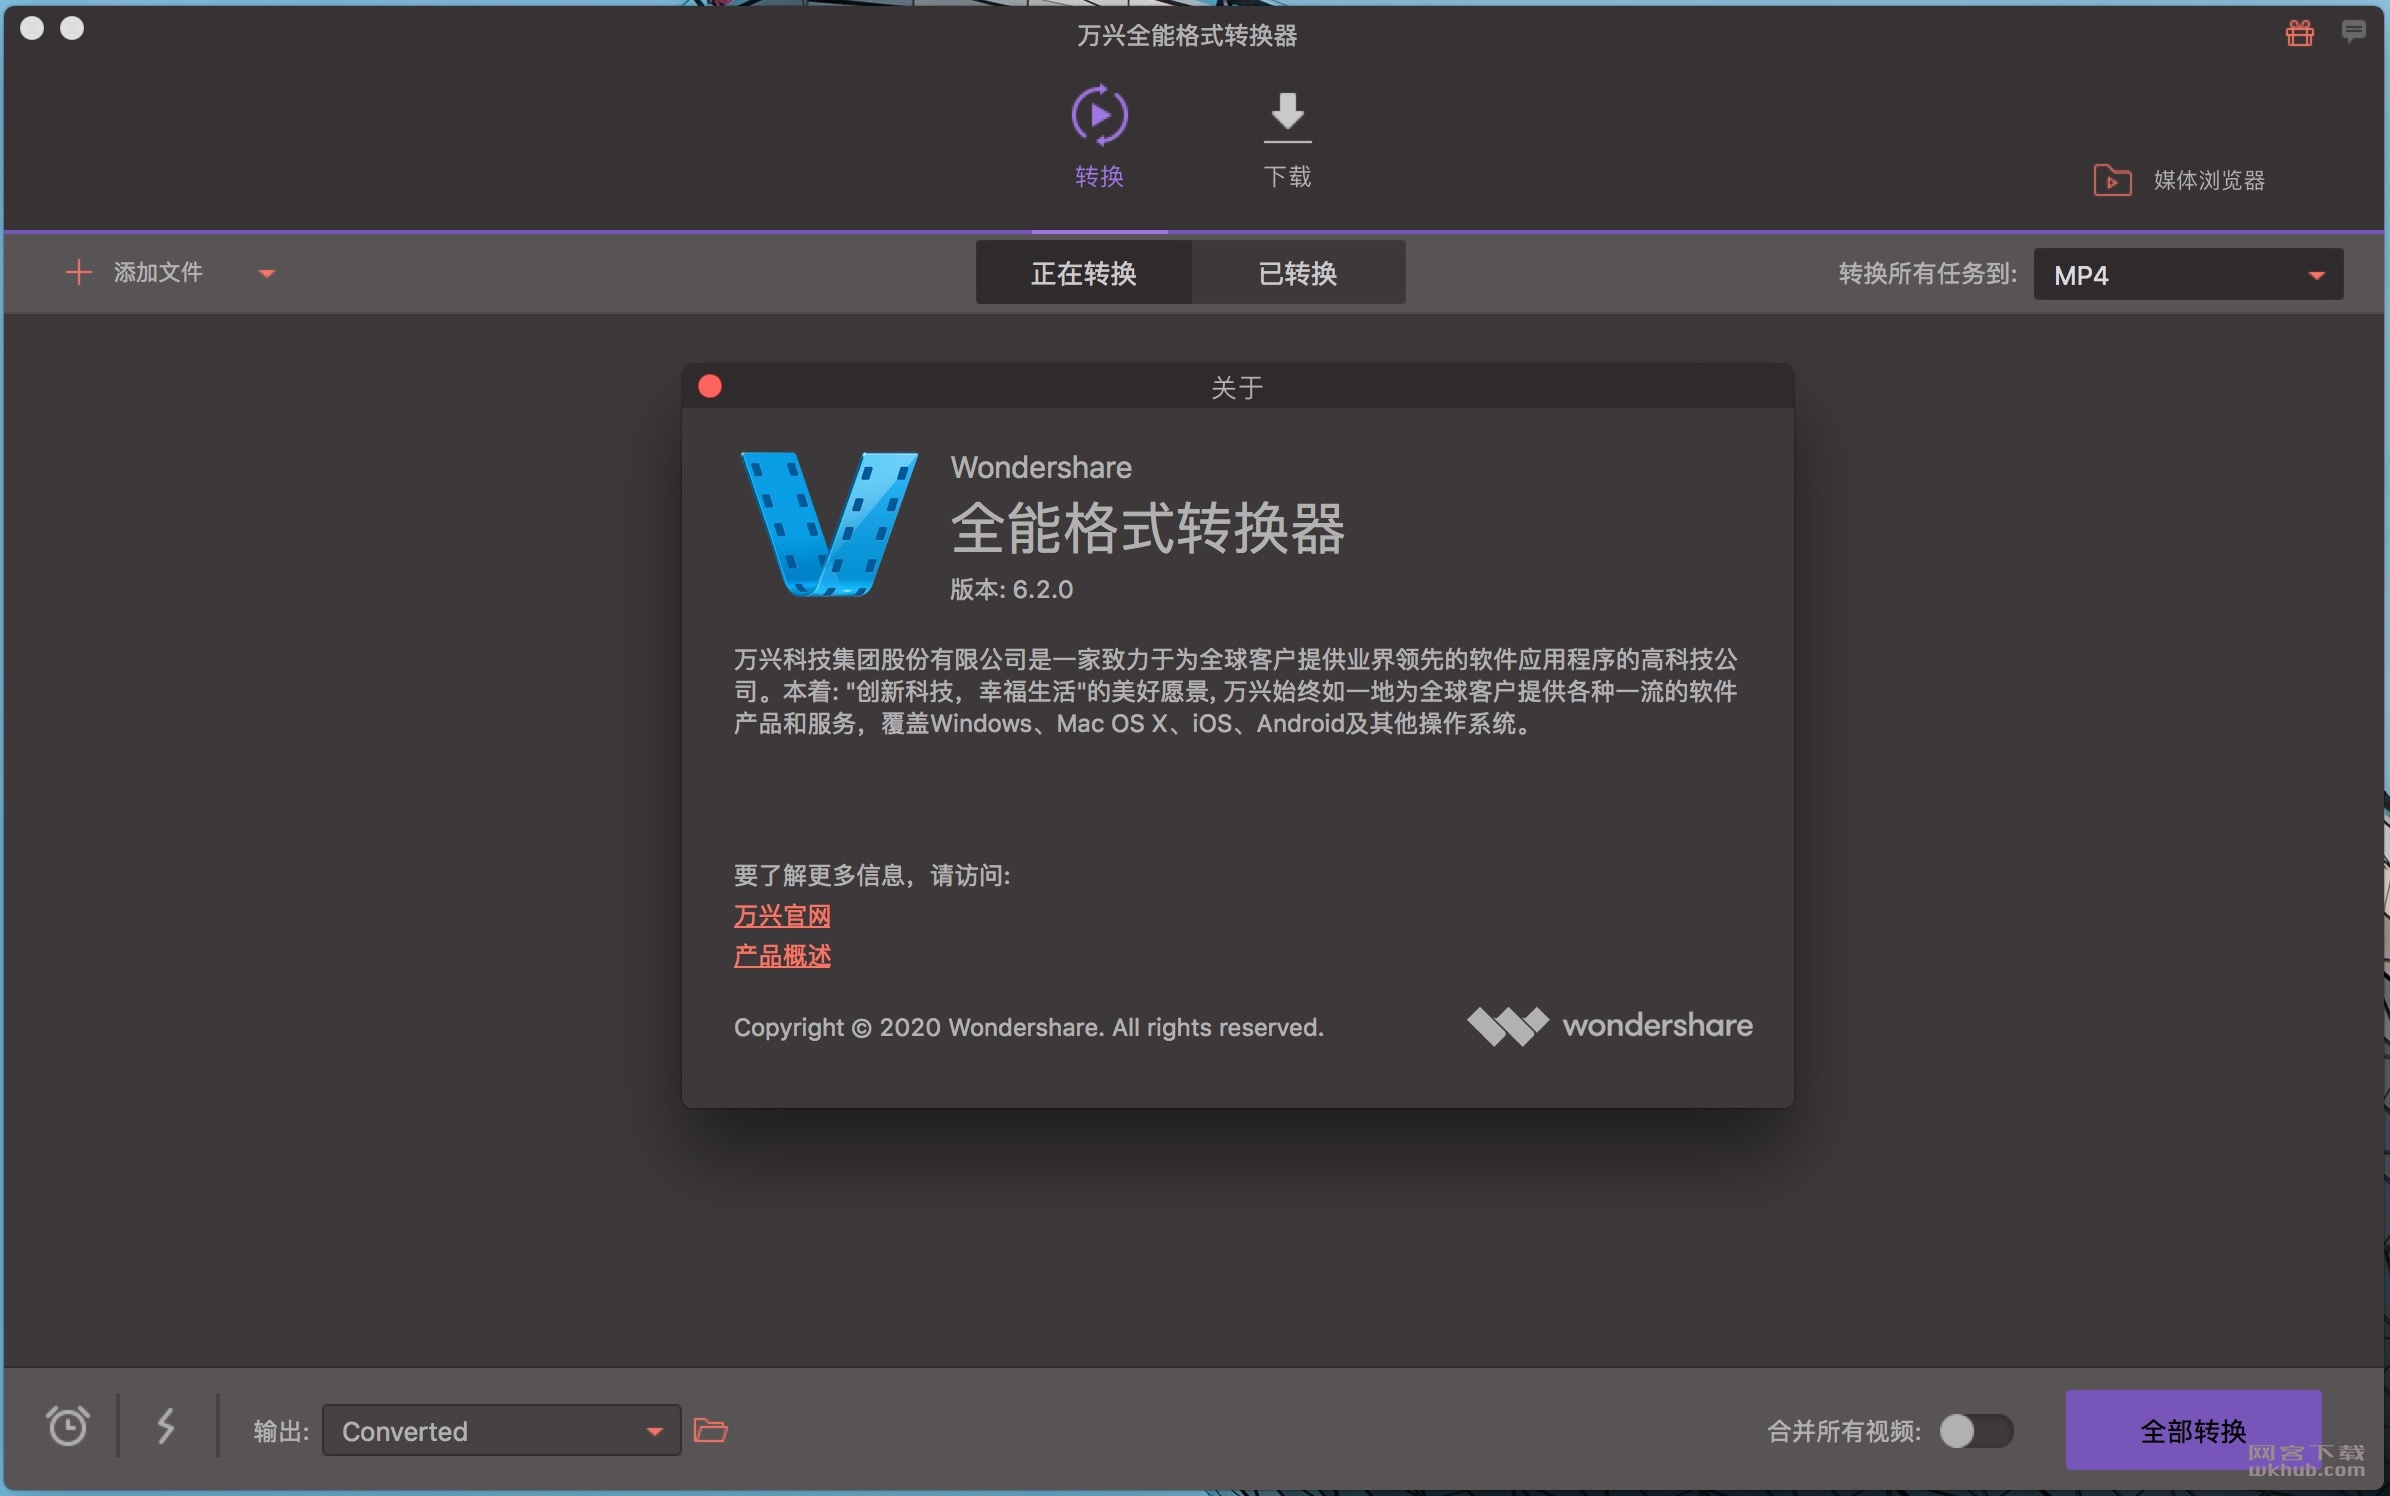The height and width of the screenshot is (1496, 2390).
Task: Close the 关于 about dialog
Action: pos(710,387)
